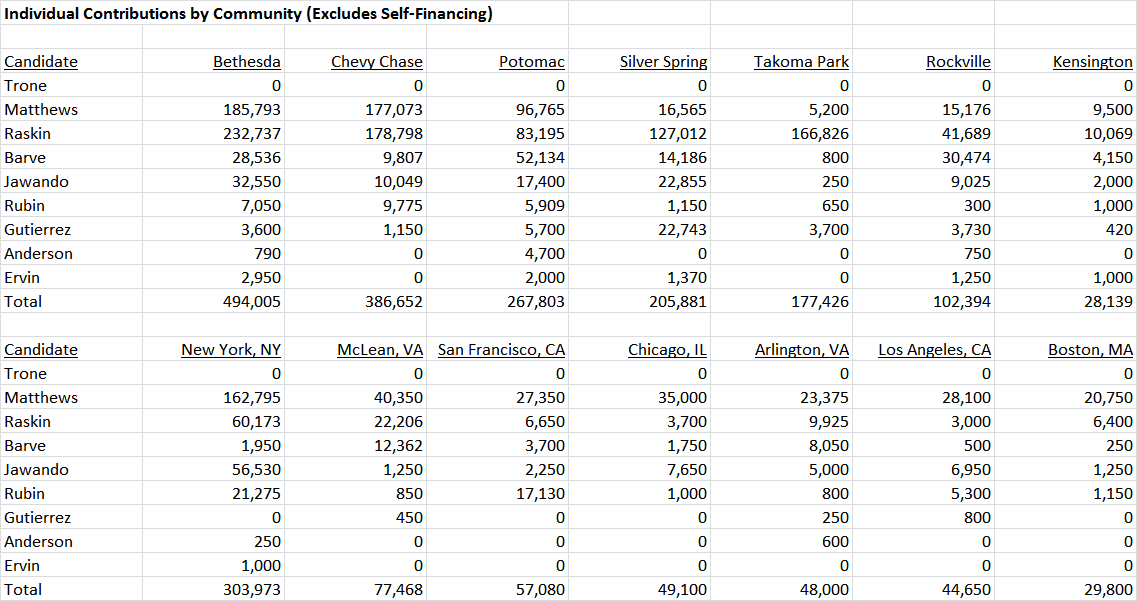Click the Bethesda total 494,005
The height and width of the screenshot is (601, 1137).
click(x=252, y=302)
